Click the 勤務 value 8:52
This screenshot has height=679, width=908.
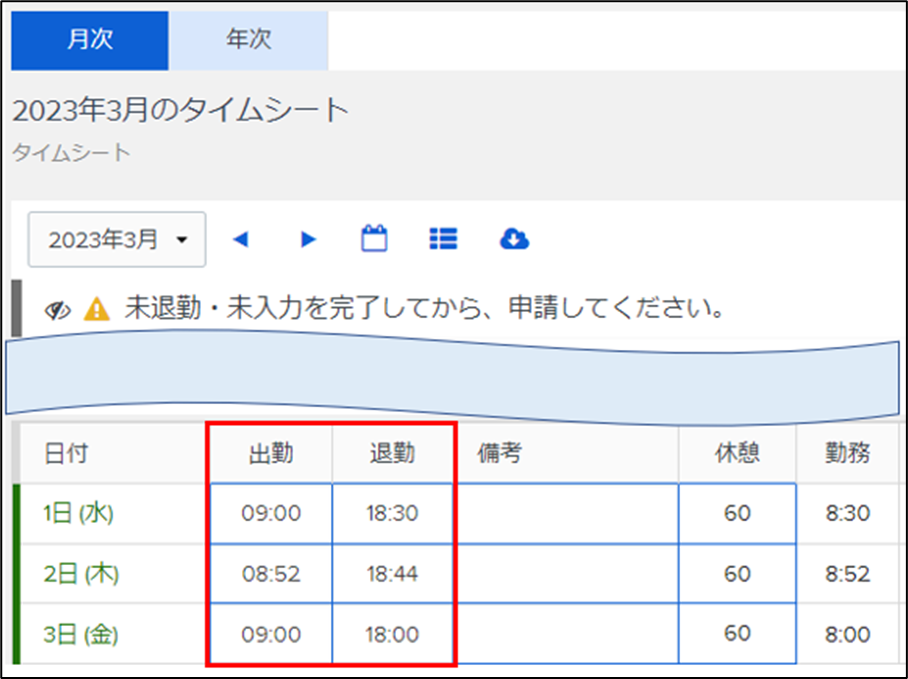tap(847, 574)
